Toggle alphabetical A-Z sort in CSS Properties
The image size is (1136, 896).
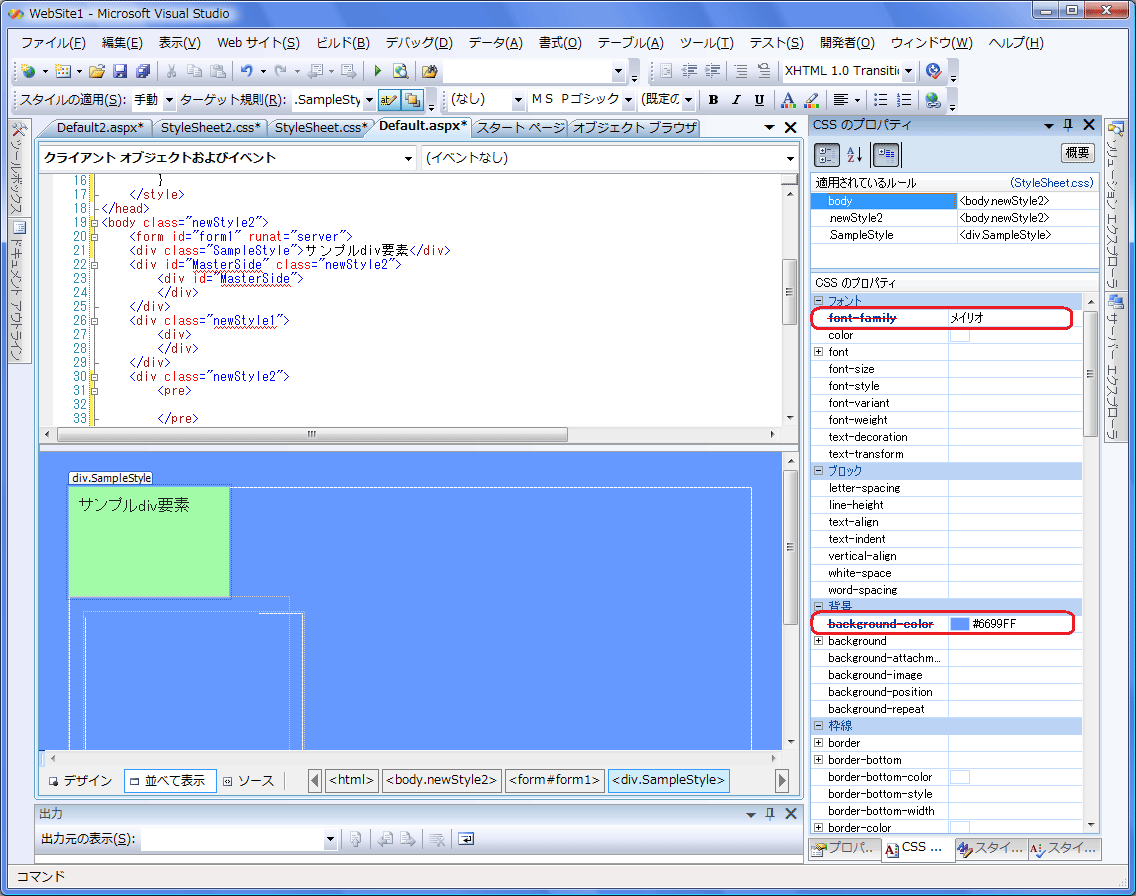tap(855, 154)
